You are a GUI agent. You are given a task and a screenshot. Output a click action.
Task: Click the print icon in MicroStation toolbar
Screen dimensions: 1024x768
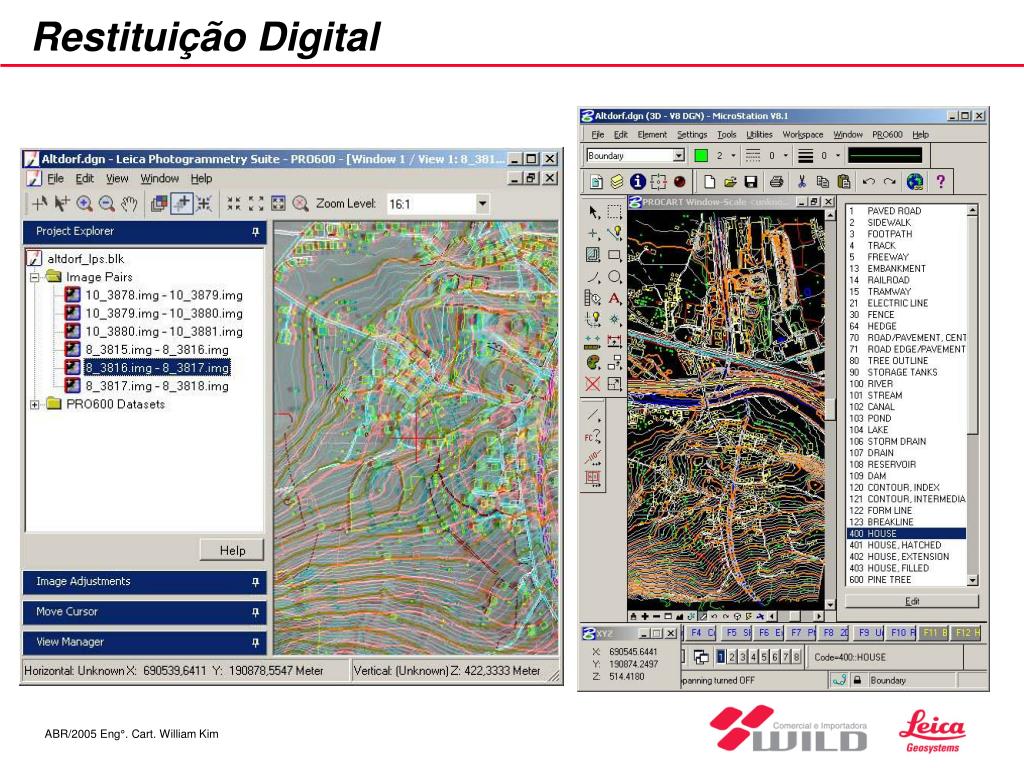point(776,182)
